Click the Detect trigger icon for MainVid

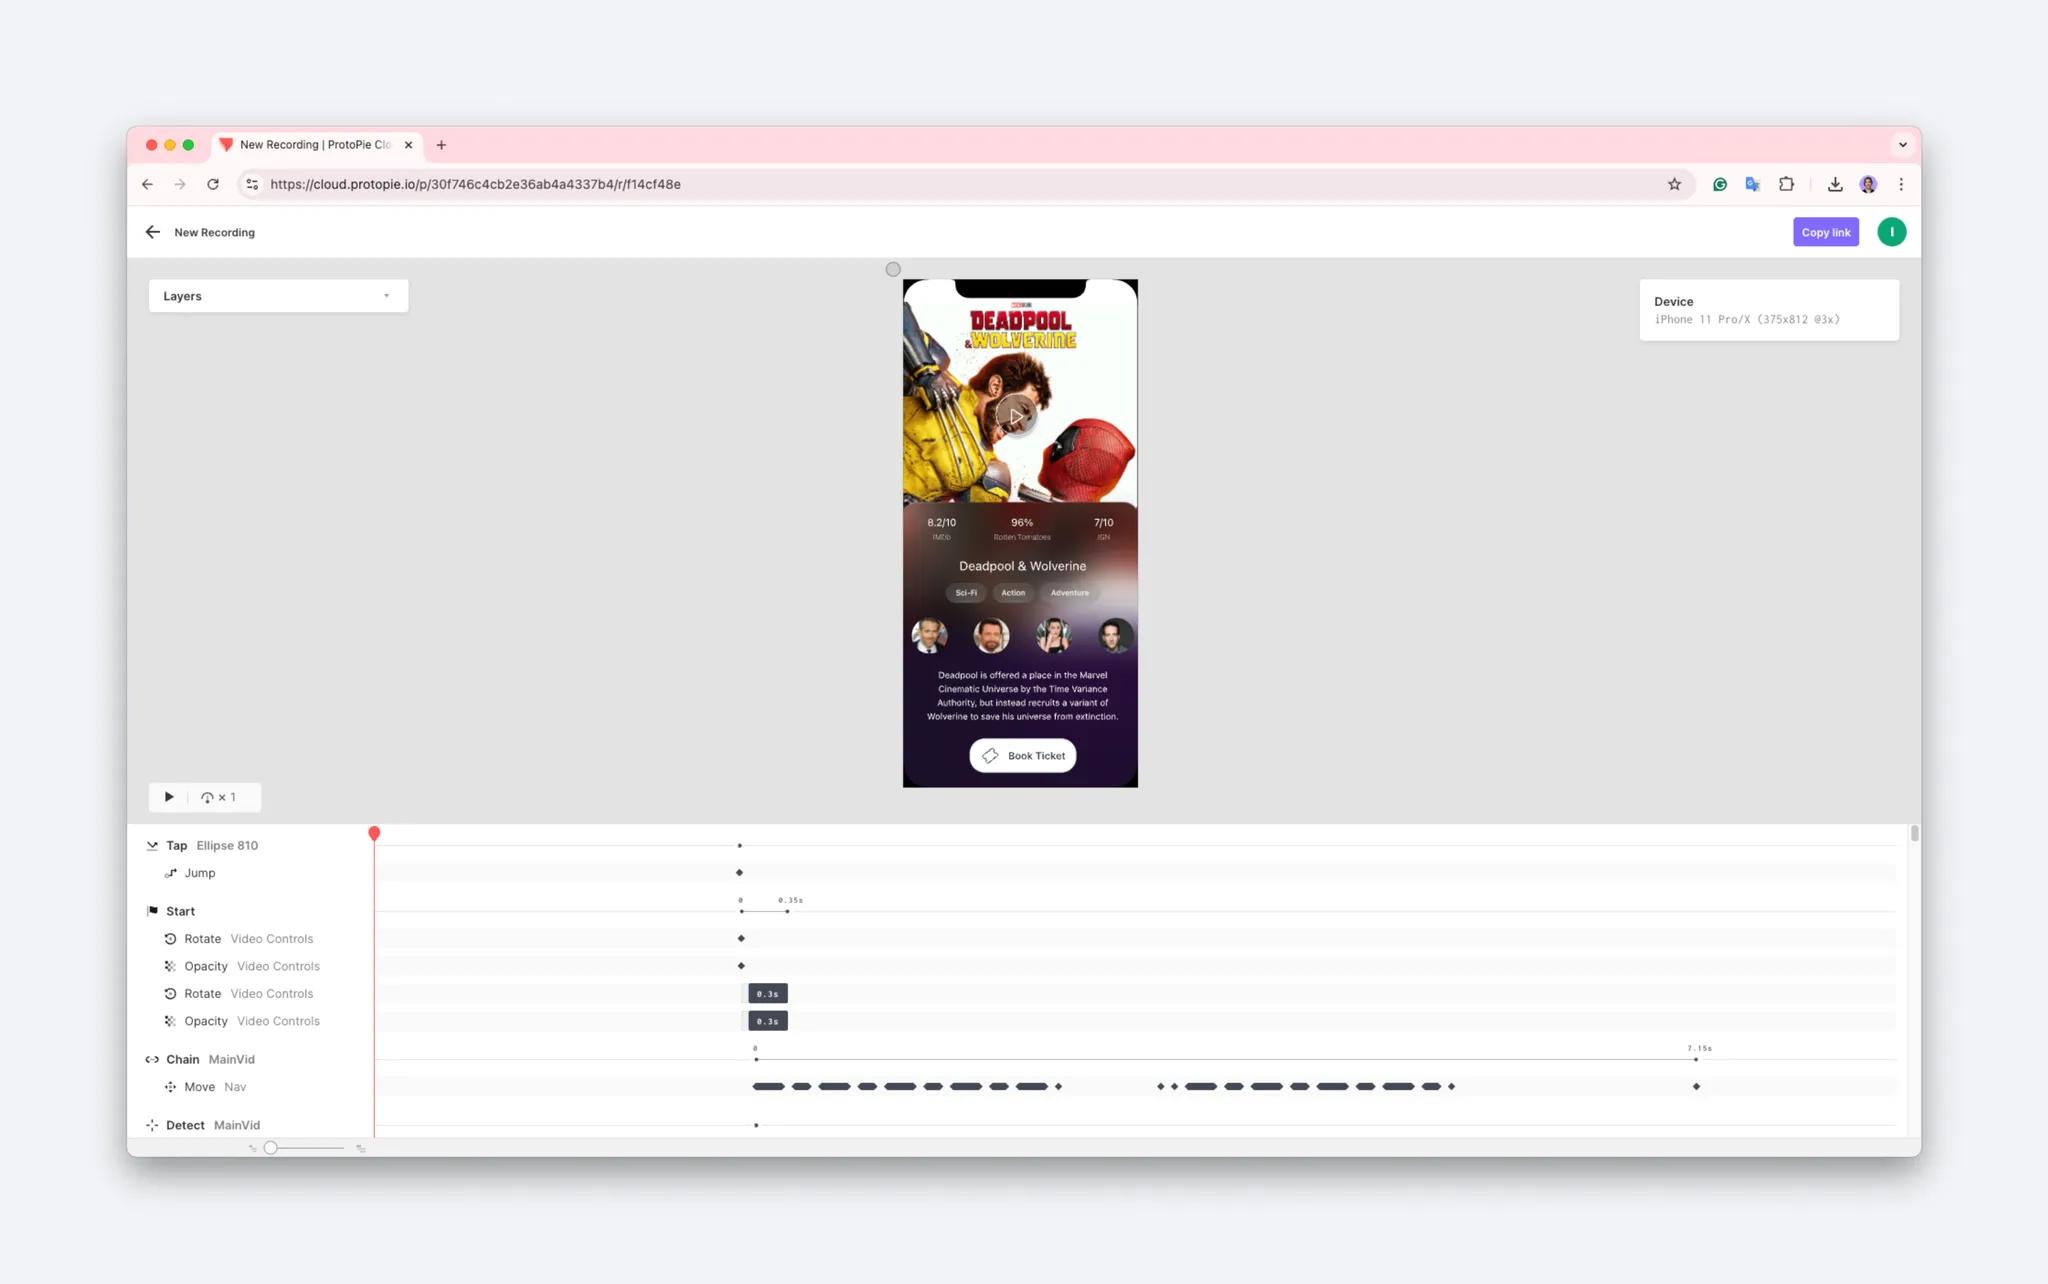(152, 1124)
